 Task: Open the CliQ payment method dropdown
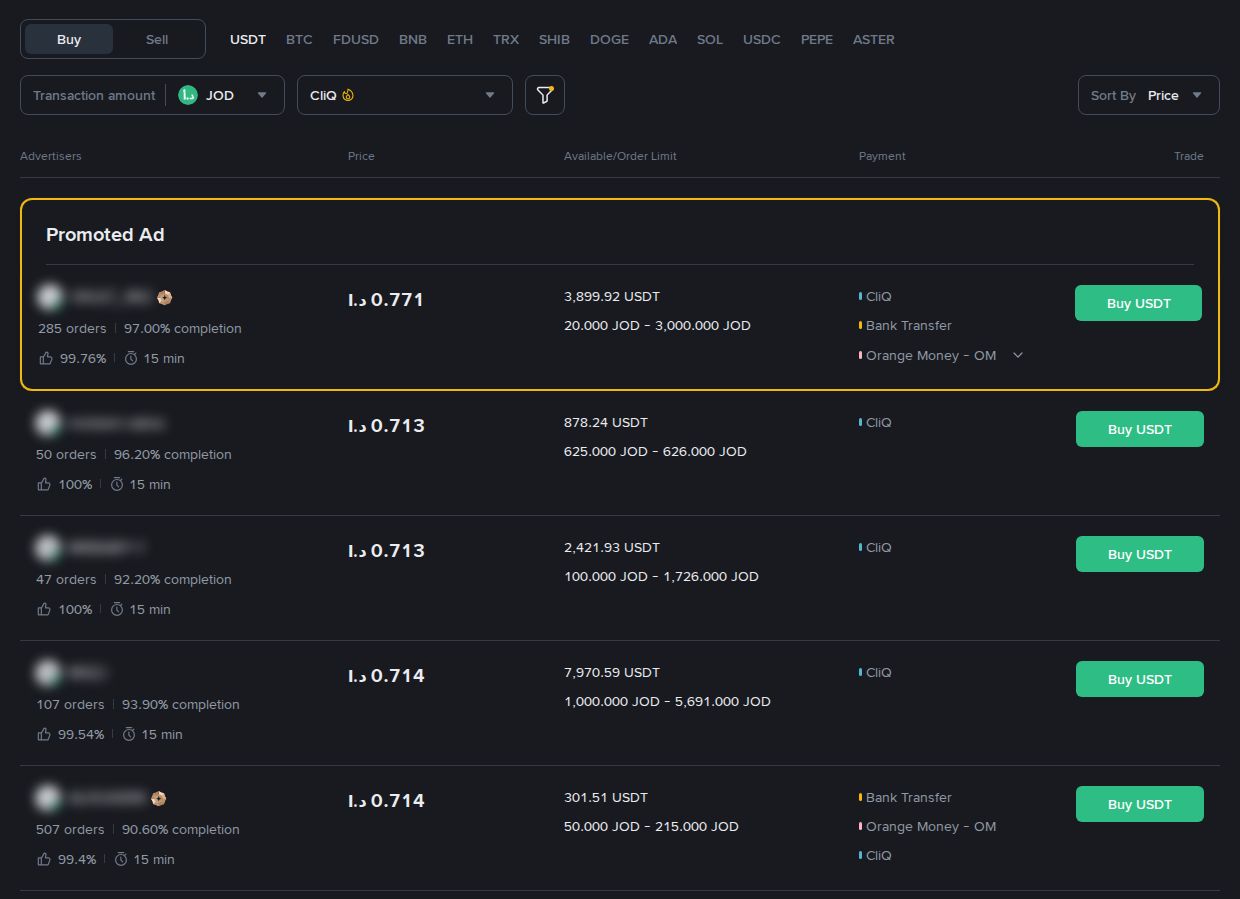(x=405, y=95)
